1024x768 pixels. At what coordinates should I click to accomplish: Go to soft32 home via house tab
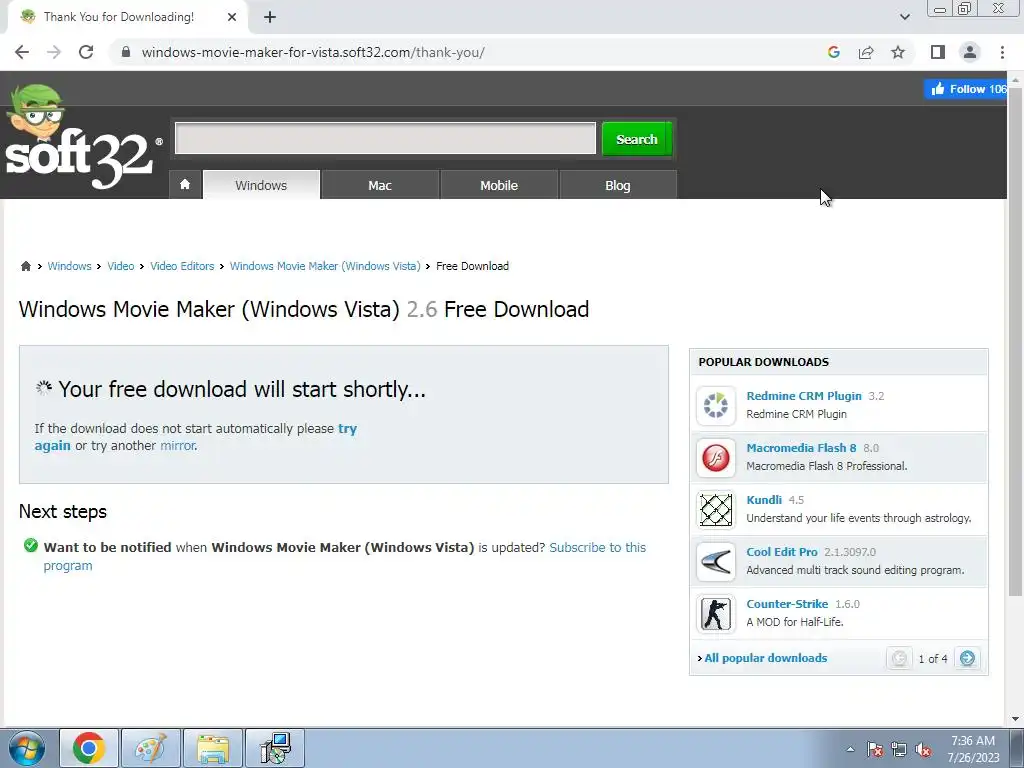click(185, 185)
